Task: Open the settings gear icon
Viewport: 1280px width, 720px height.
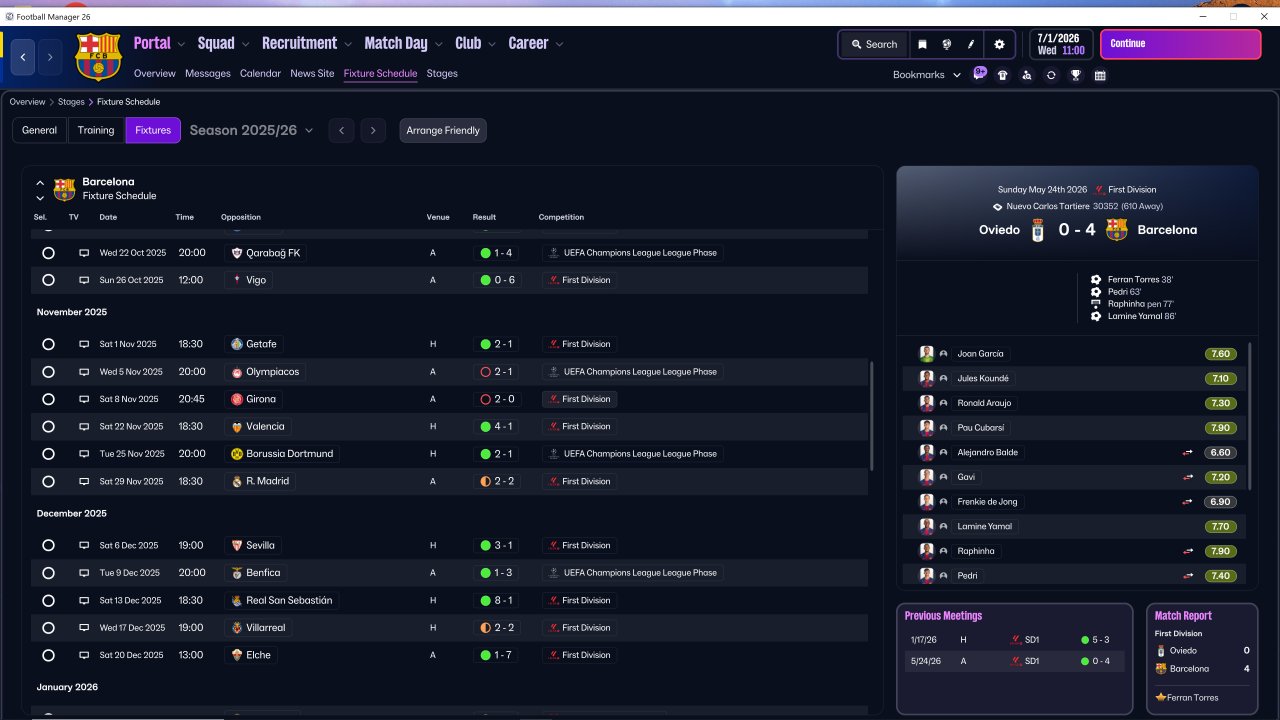Action: (x=999, y=44)
